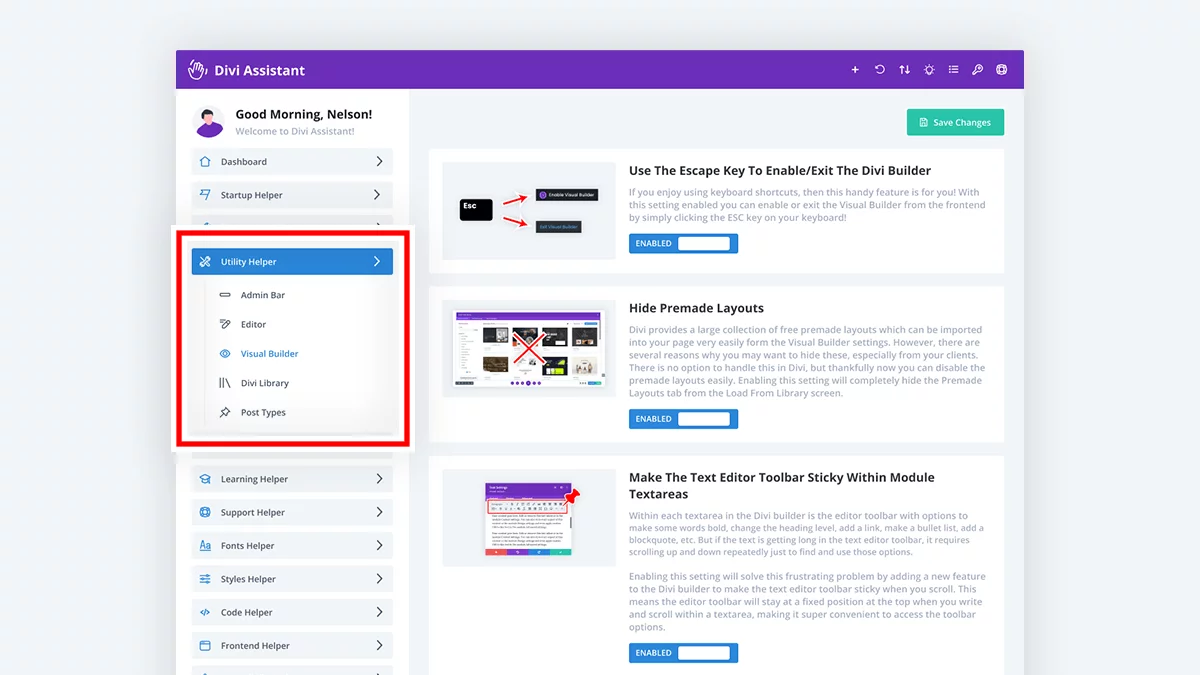
Task: Expand the Dashboard chevron arrow
Action: tap(379, 161)
